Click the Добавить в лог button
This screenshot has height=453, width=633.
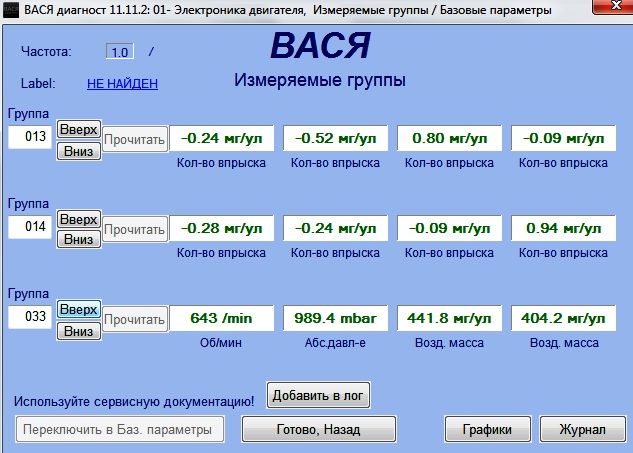(318, 395)
